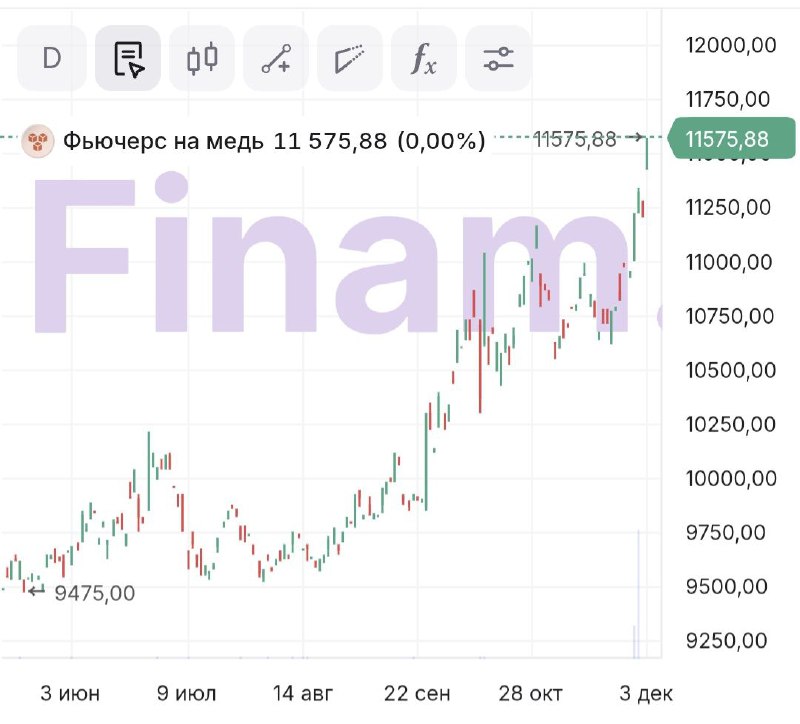Screen dimensions: 800x724
Task: Open the candlestick chart type menu
Action: tap(202, 58)
